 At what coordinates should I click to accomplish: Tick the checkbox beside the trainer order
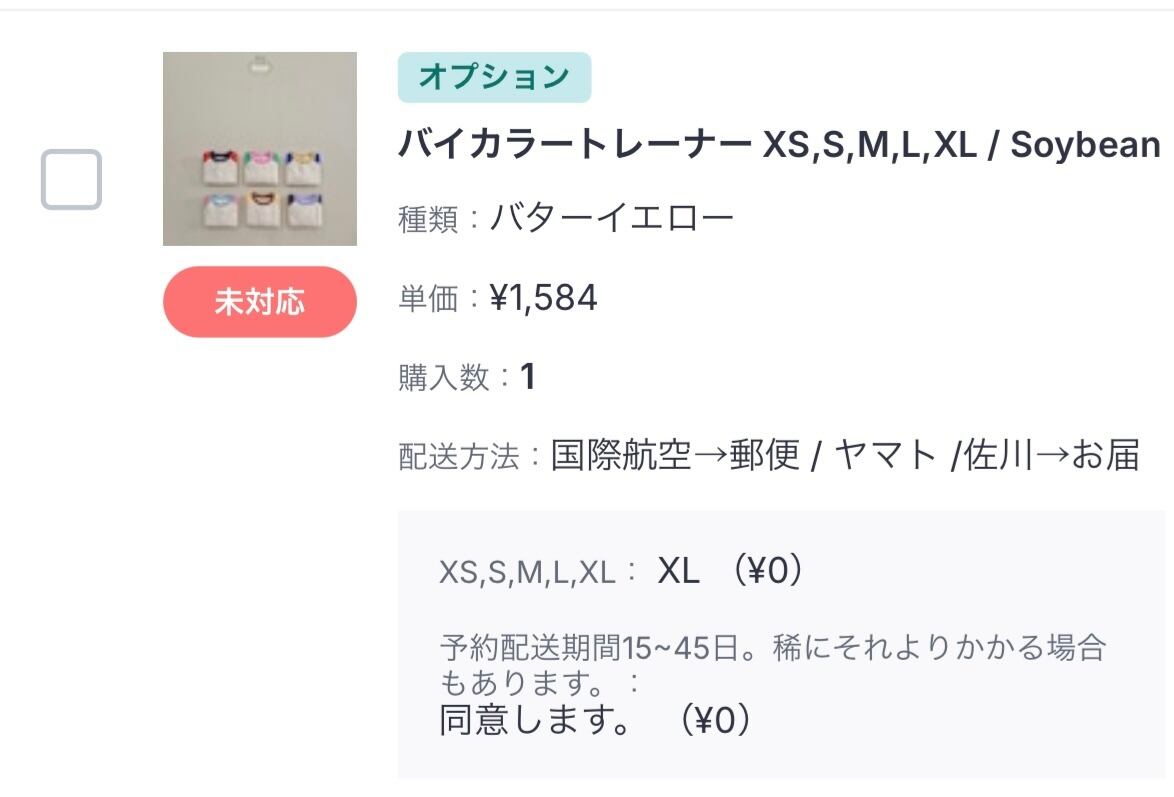[x=71, y=179]
